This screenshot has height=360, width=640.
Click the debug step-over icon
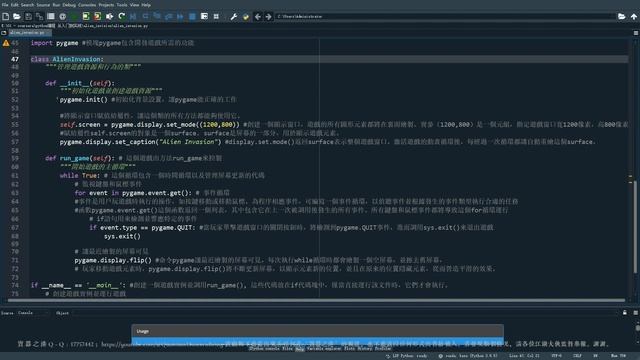click(x=145, y=16)
